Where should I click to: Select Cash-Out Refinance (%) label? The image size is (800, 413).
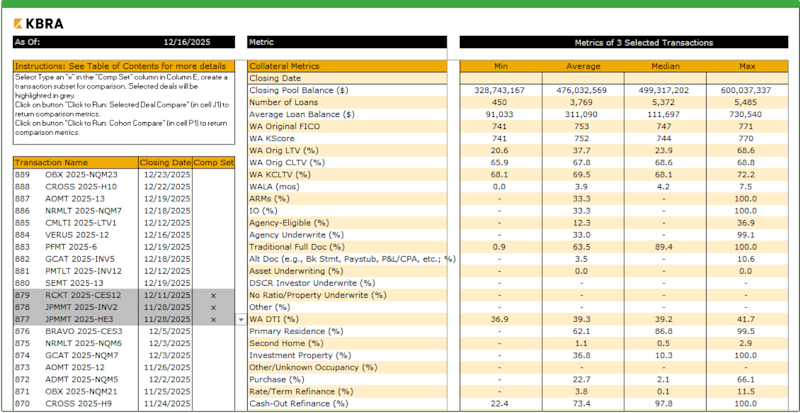[x=298, y=404]
